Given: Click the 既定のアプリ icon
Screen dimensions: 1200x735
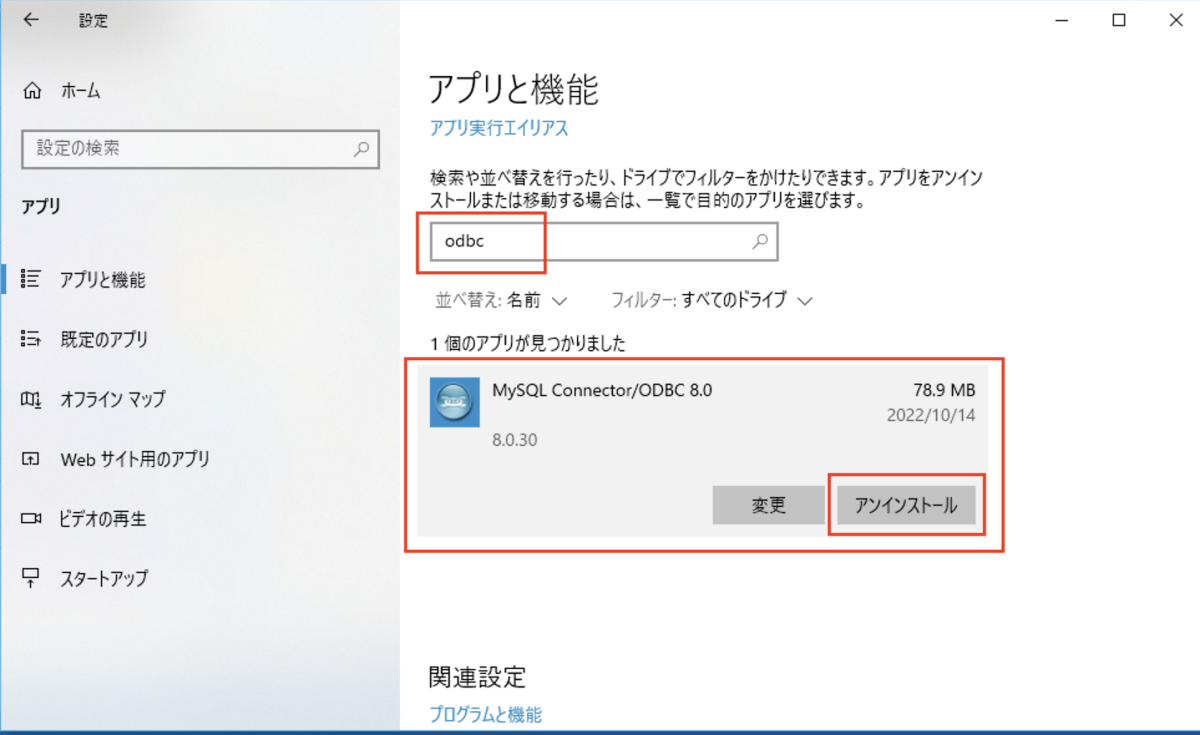Looking at the screenshot, I should click(x=31, y=339).
